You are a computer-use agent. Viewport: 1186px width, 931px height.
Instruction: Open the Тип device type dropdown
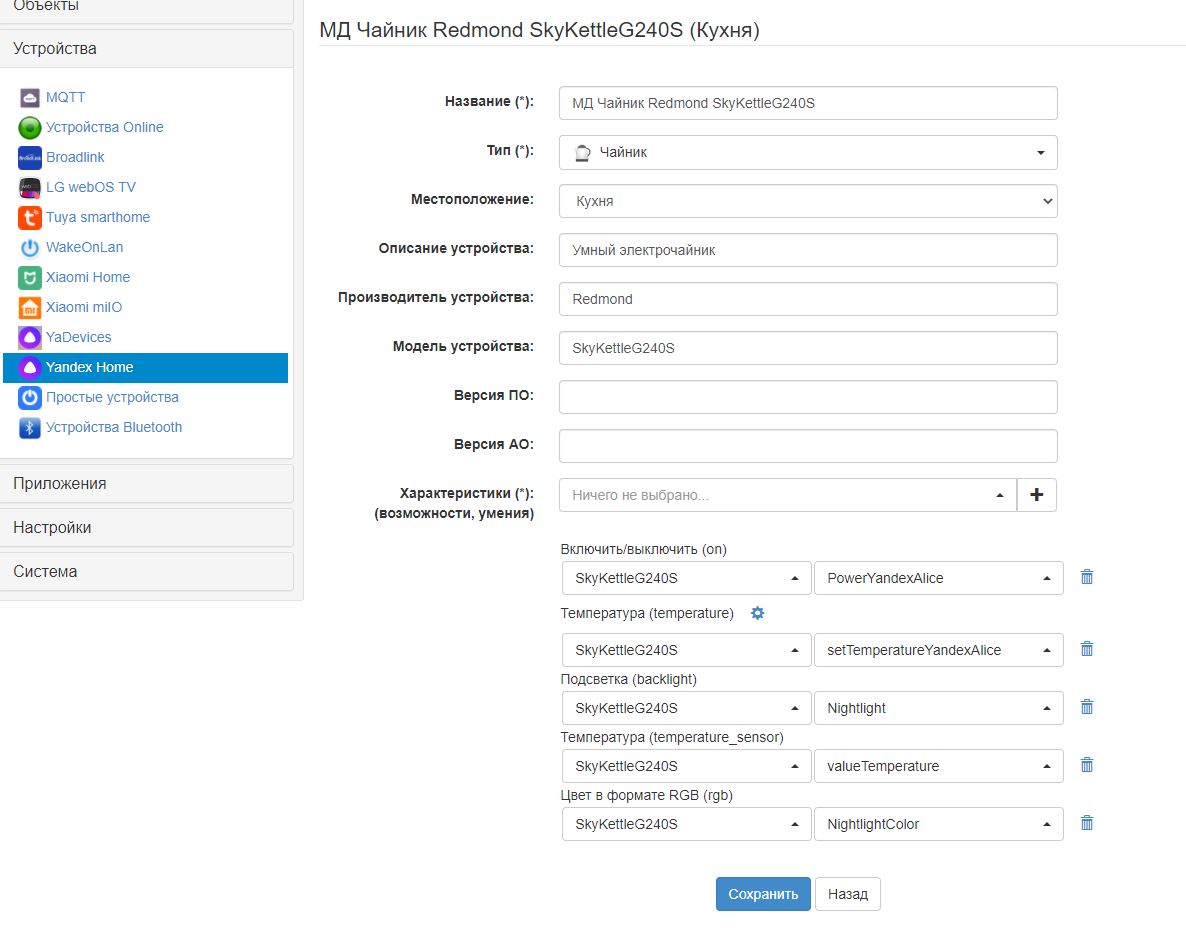[x=807, y=153]
